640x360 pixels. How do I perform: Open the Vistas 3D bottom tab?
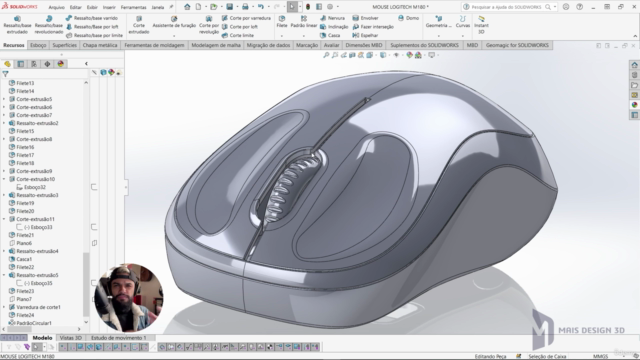click(x=71, y=338)
